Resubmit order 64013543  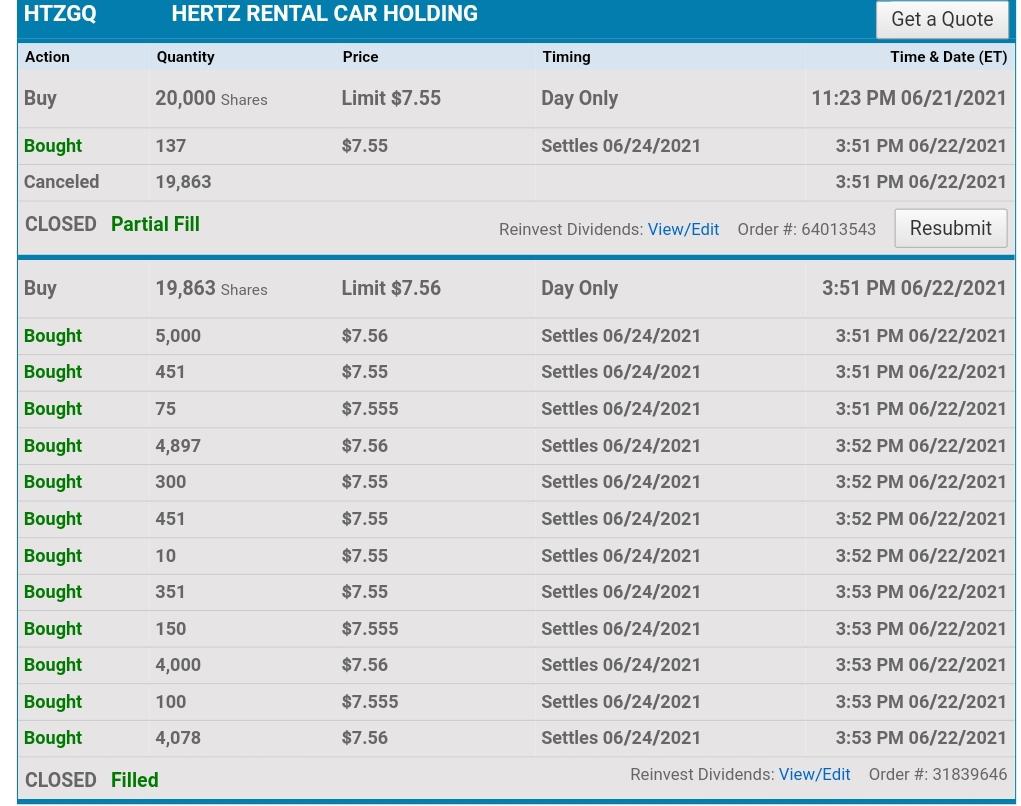tap(950, 229)
